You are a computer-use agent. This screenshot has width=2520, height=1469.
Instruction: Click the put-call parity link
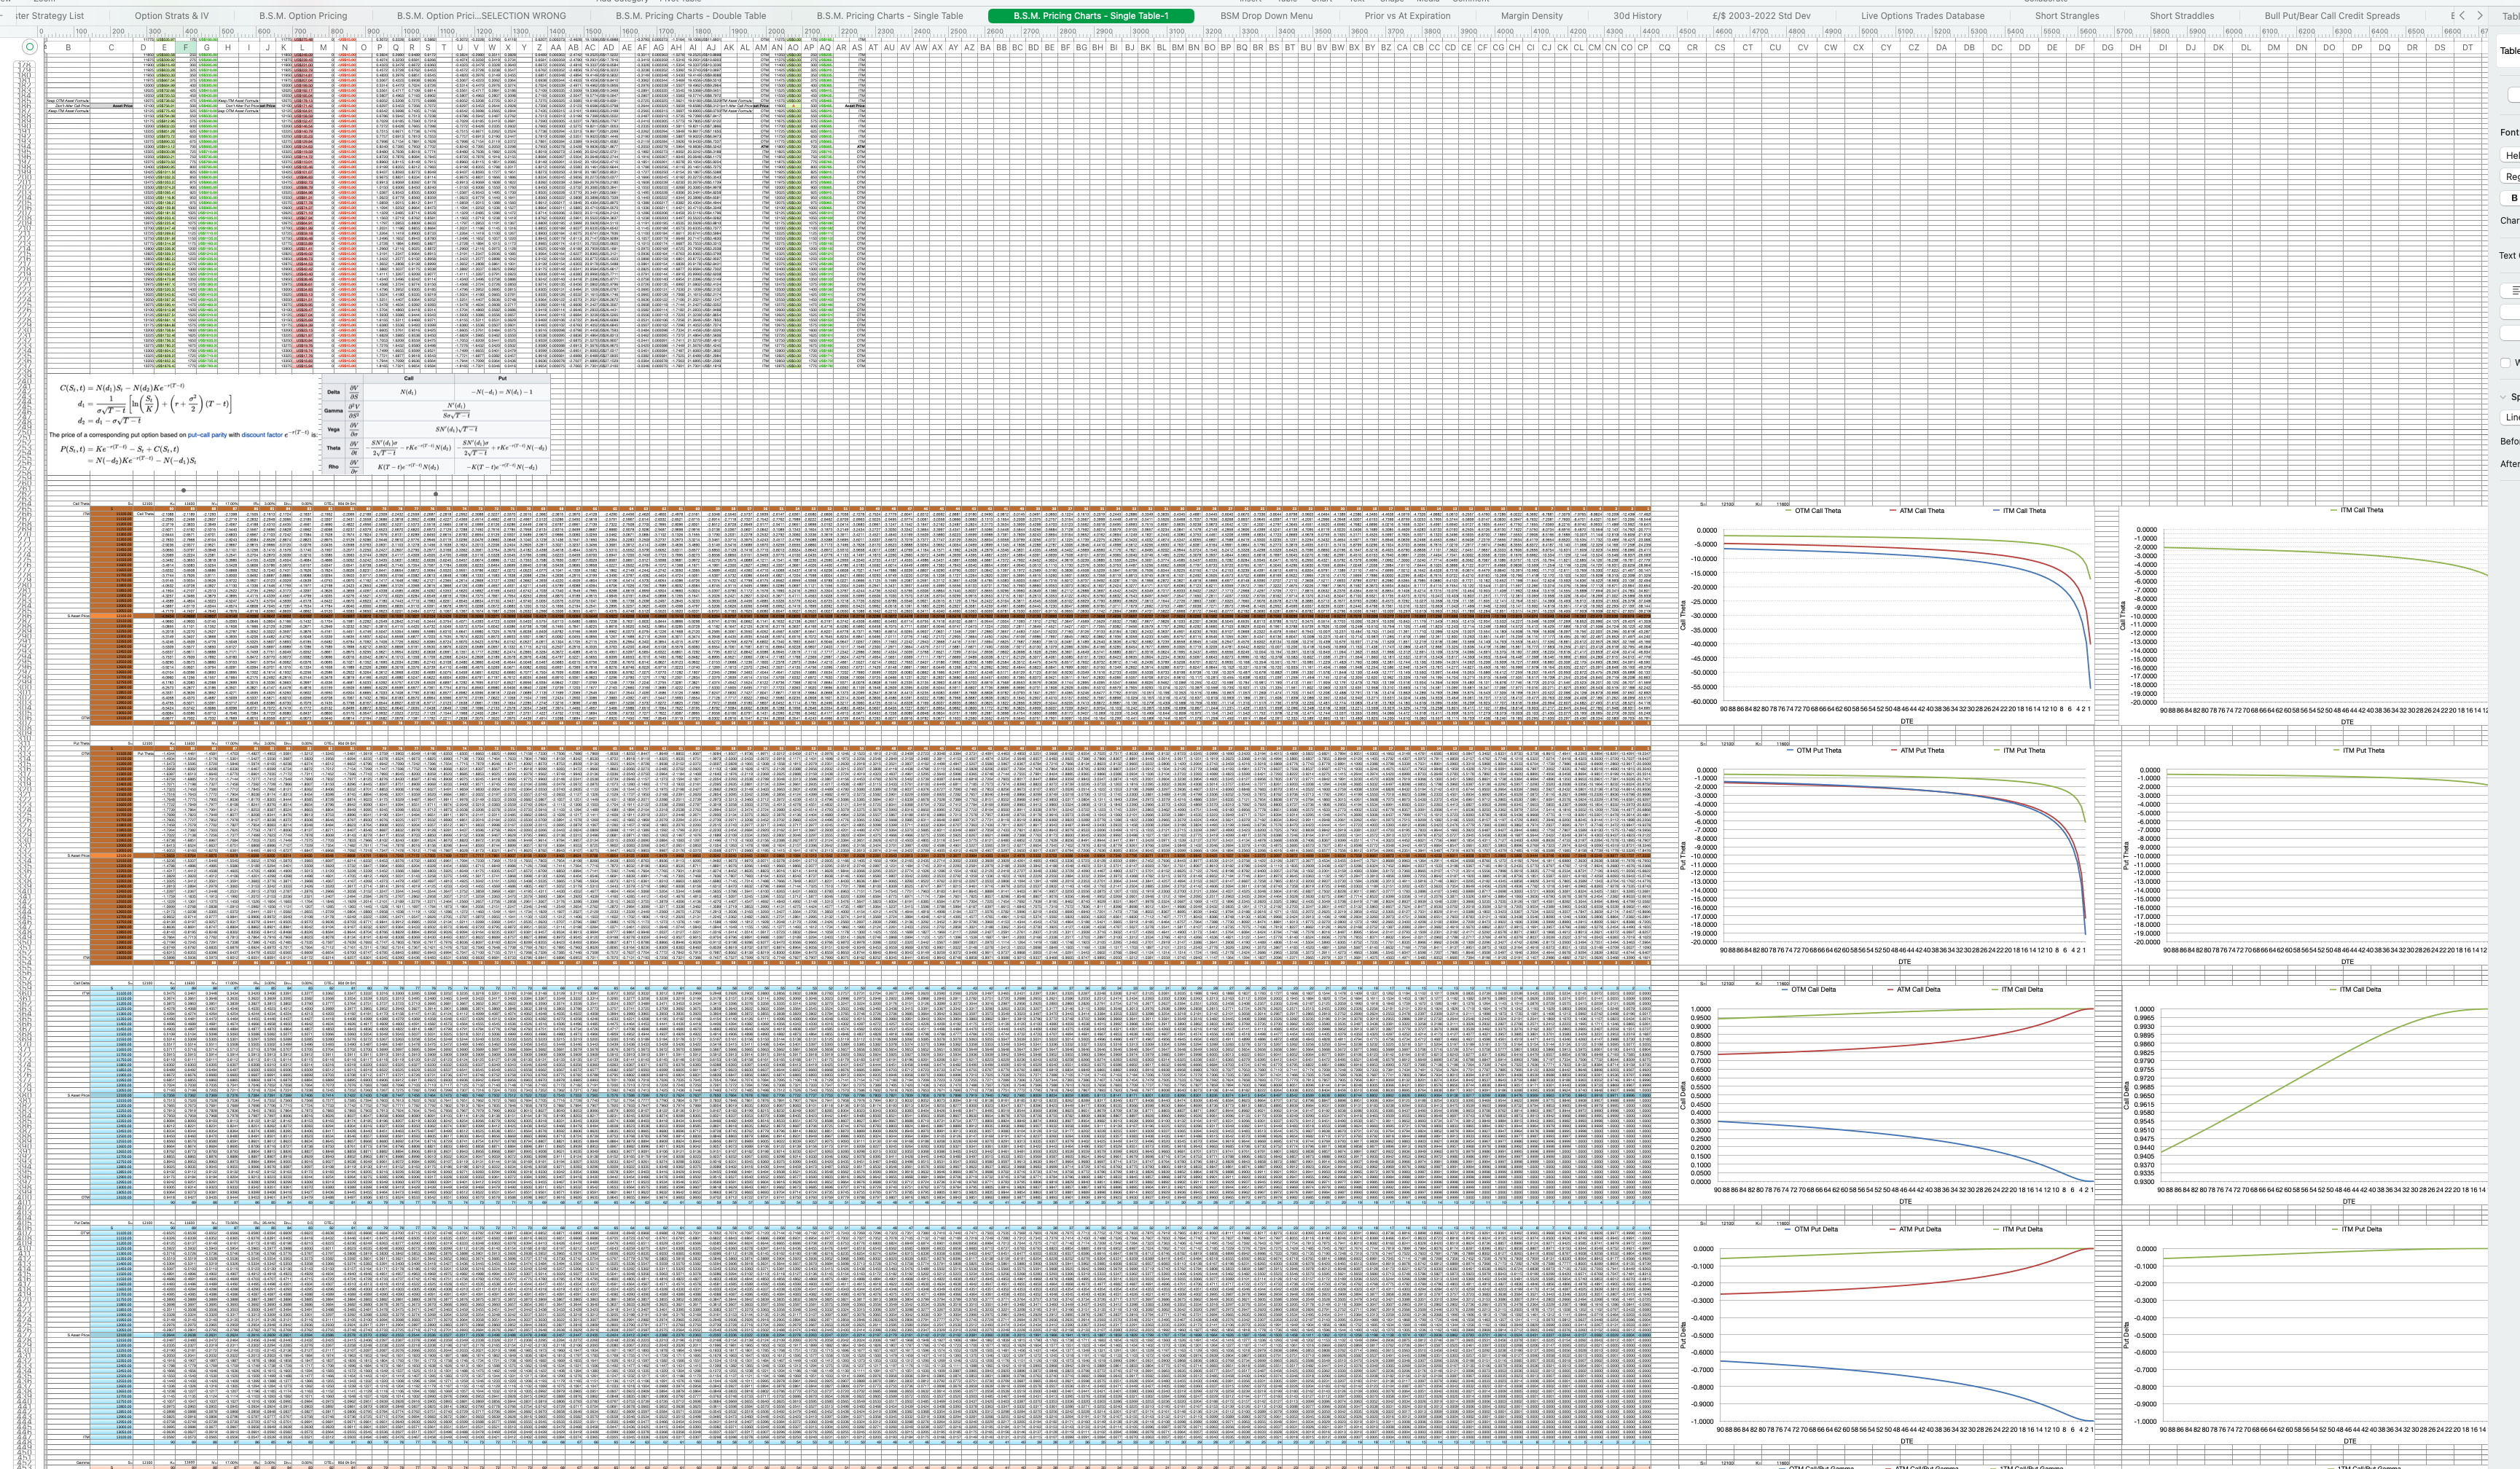click(206, 435)
